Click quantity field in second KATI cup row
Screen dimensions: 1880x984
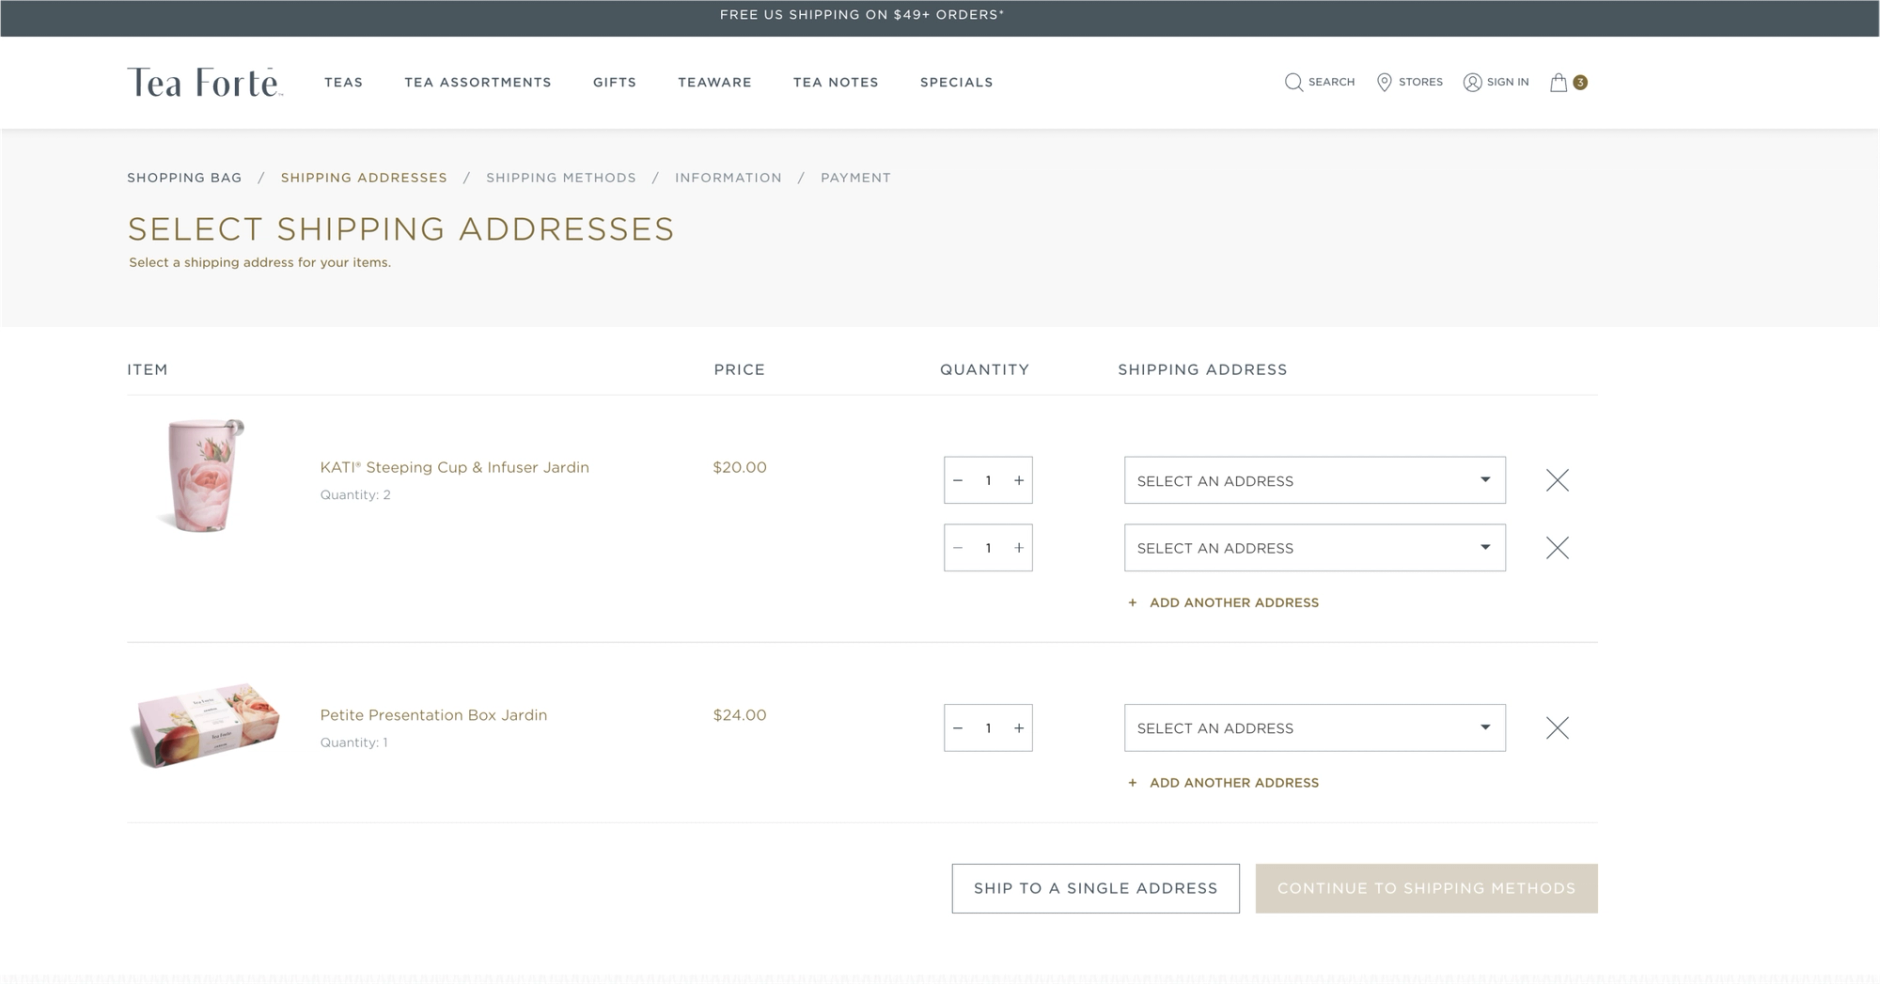(x=988, y=548)
